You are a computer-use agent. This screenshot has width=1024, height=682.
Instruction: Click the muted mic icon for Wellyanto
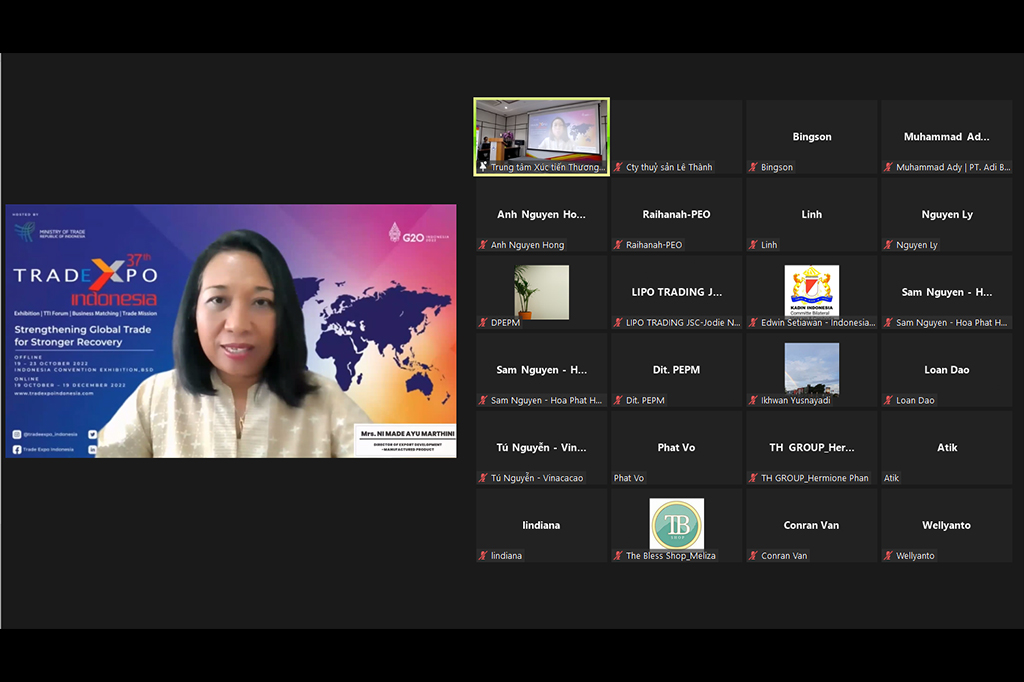pos(888,556)
